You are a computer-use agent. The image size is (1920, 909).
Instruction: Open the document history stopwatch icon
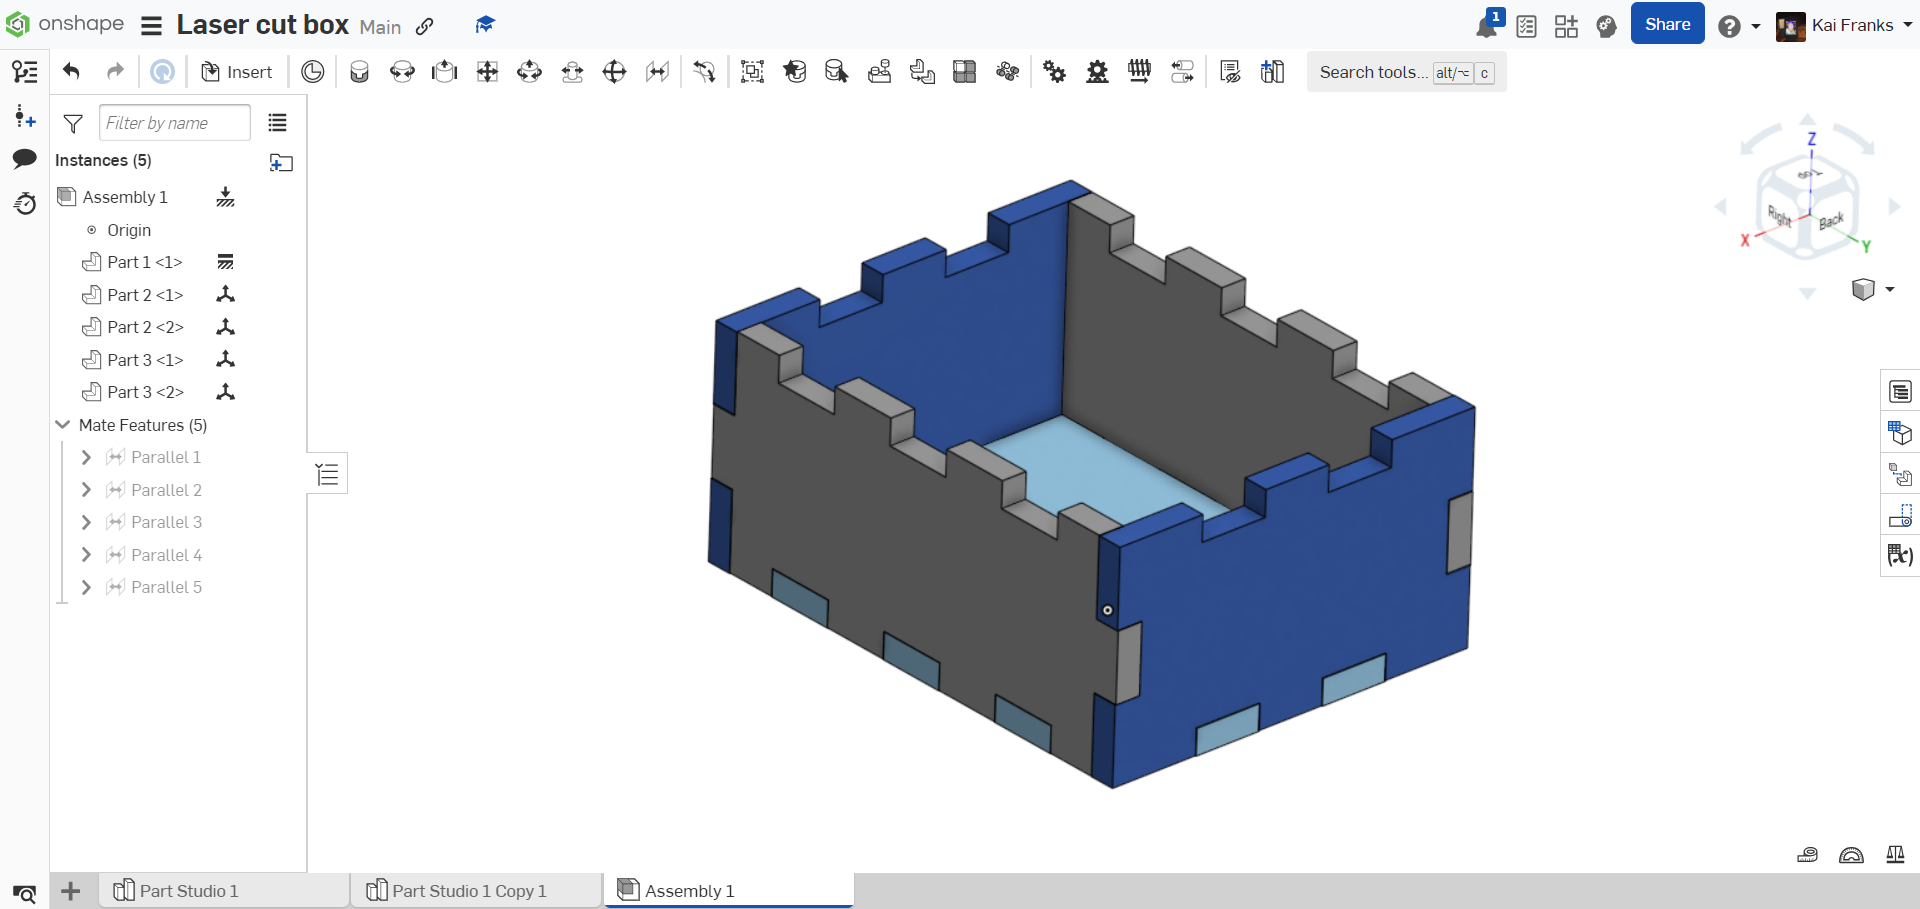pyautogui.click(x=25, y=204)
